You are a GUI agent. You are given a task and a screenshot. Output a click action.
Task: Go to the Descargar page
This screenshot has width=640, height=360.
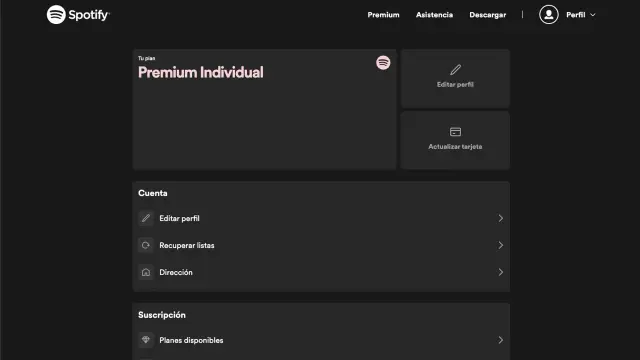(x=487, y=15)
